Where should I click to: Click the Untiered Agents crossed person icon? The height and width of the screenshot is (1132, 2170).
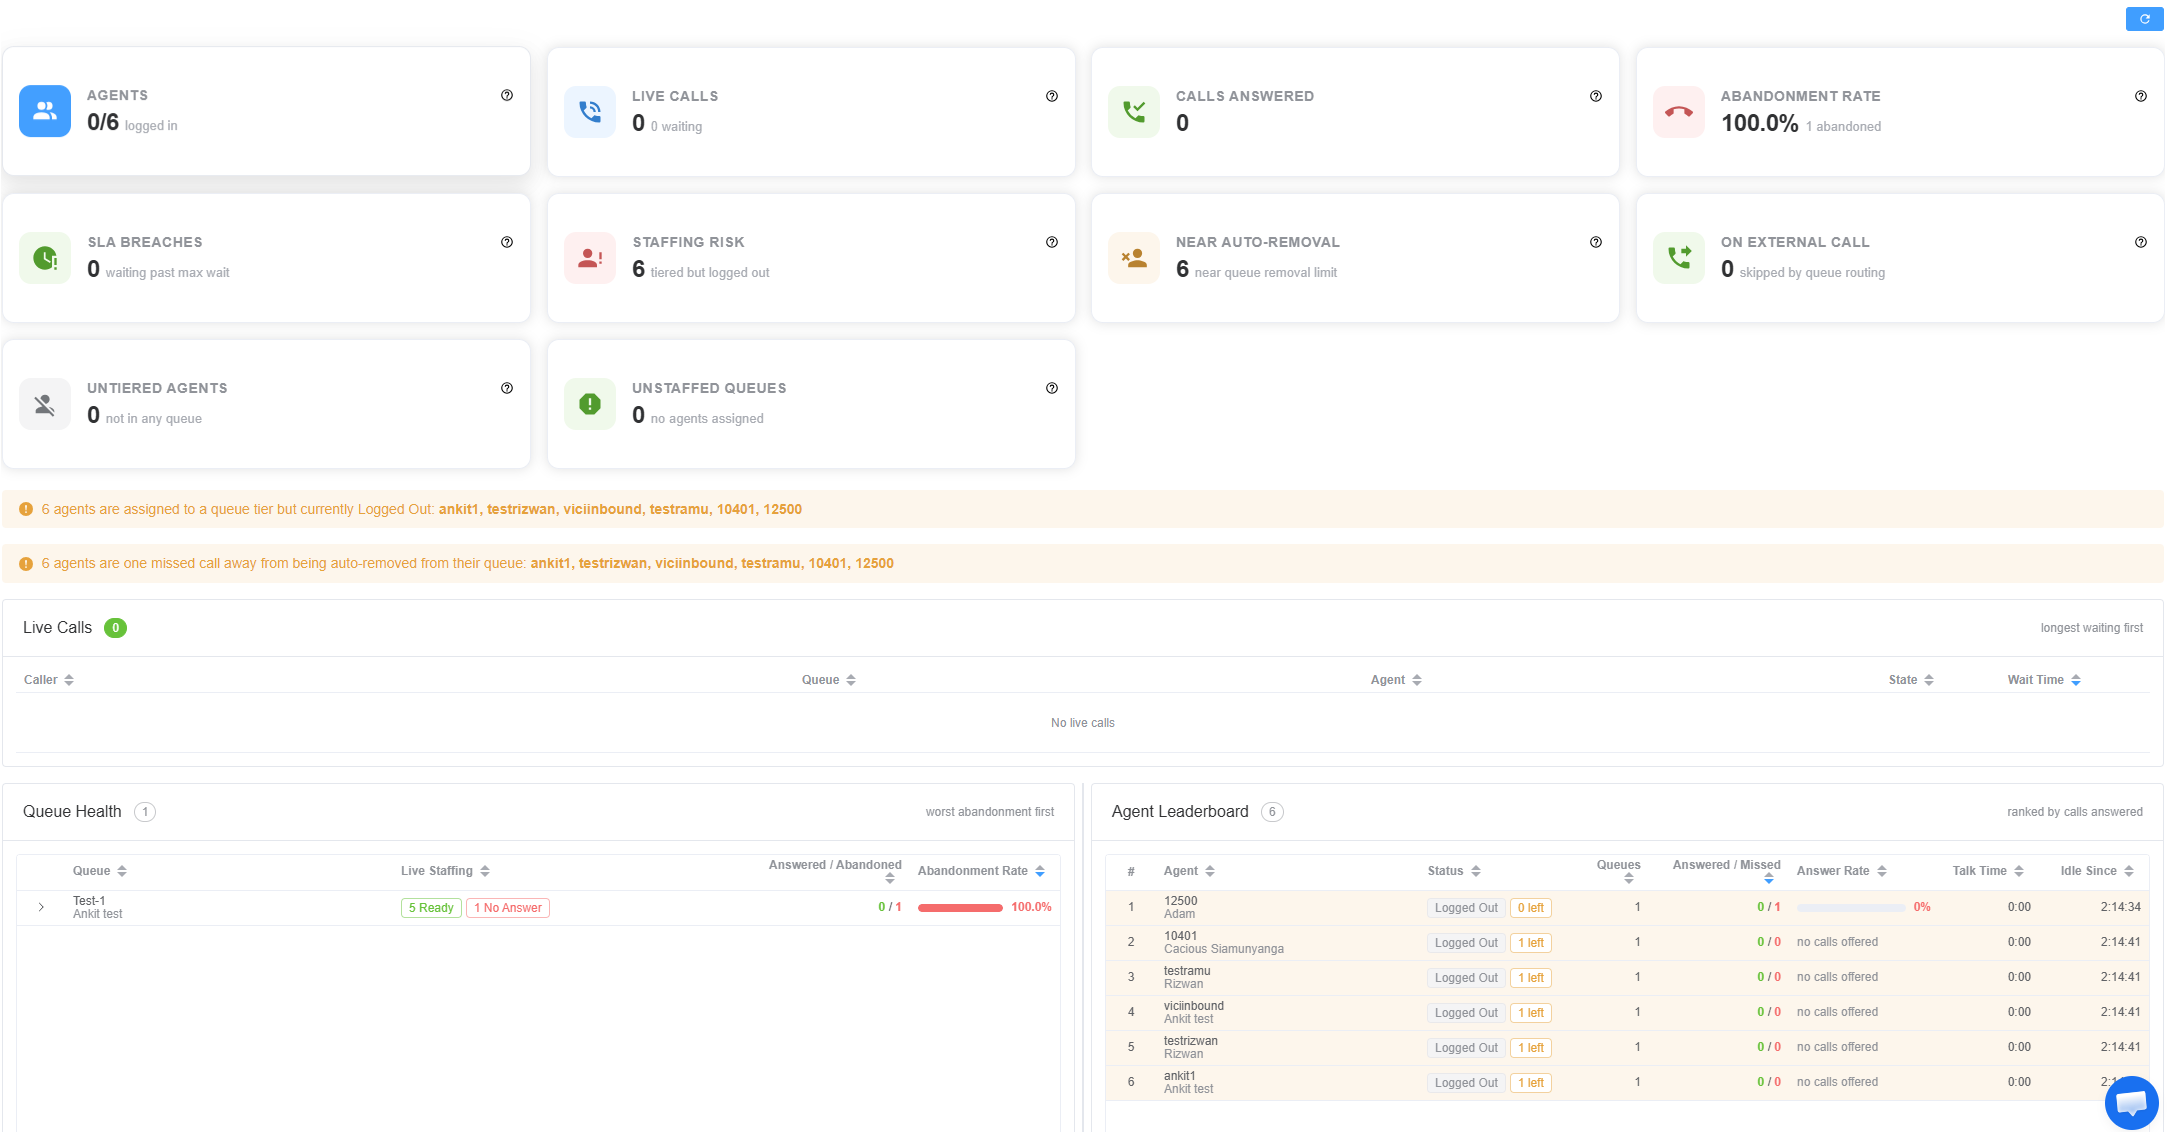tap(45, 404)
